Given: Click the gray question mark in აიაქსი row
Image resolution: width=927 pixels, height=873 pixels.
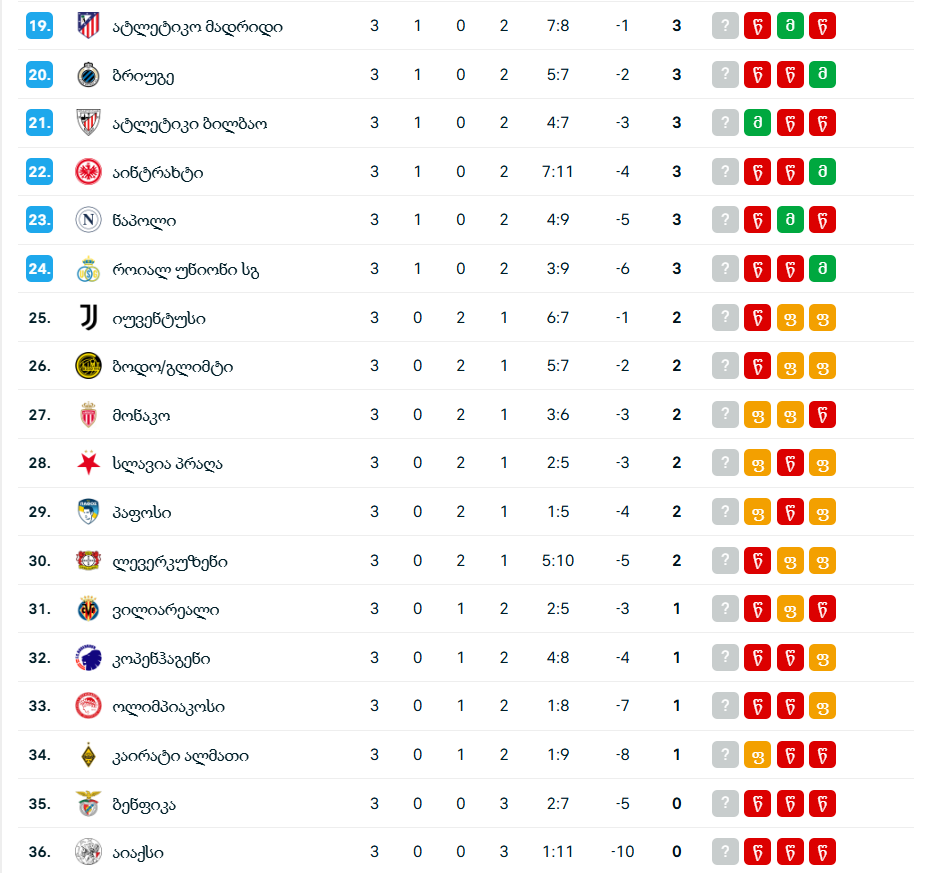Looking at the screenshot, I should pyautogui.click(x=725, y=852).
